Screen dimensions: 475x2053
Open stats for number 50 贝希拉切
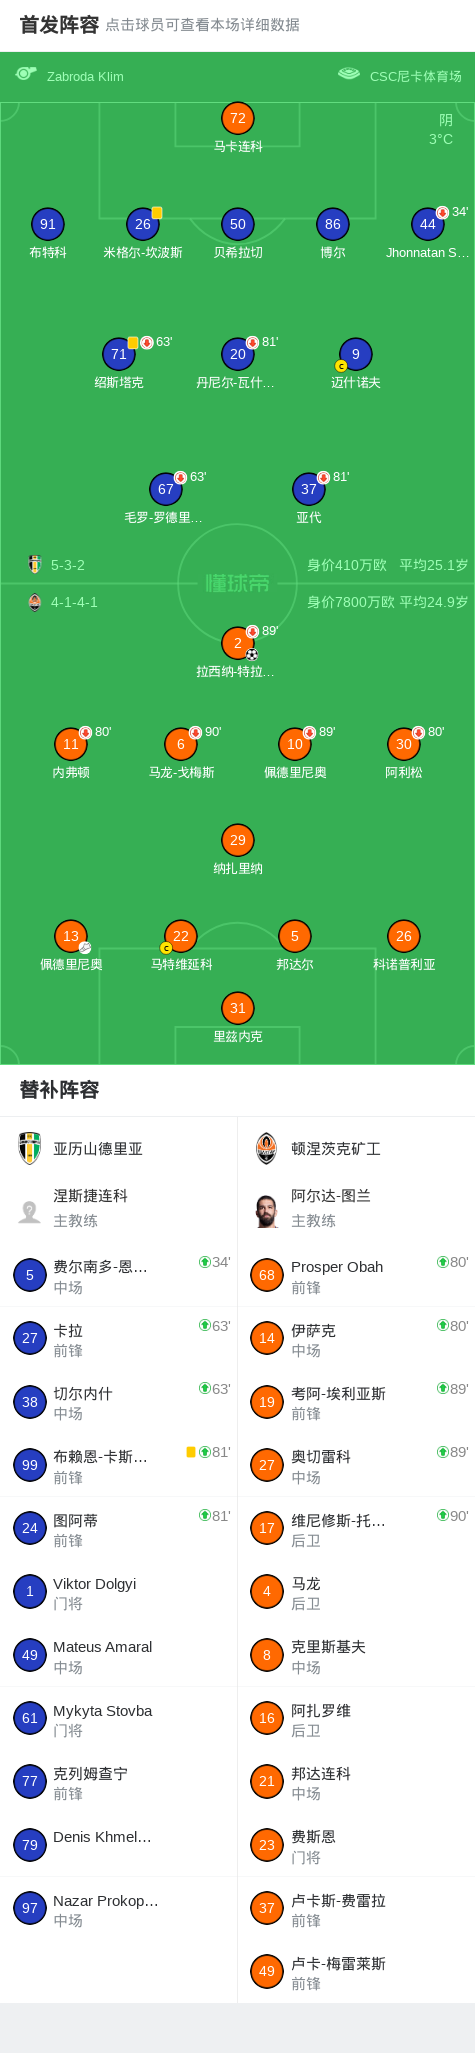pos(238,224)
